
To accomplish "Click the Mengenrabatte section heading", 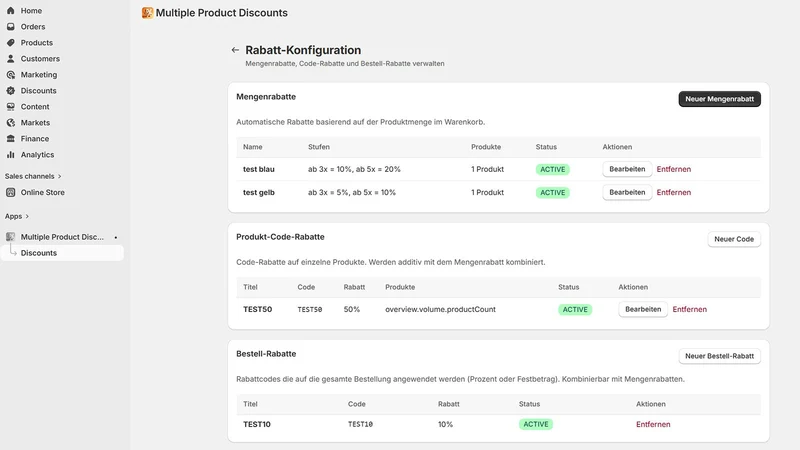I will [266, 96].
